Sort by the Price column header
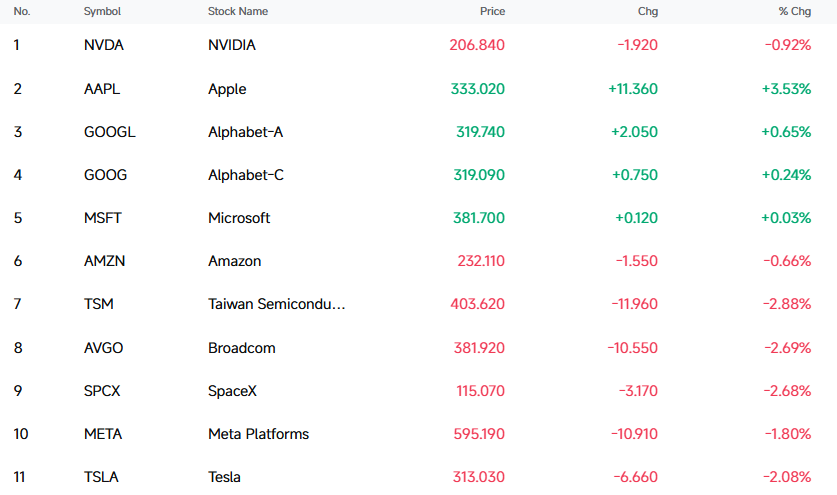The image size is (837, 495). point(492,11)
